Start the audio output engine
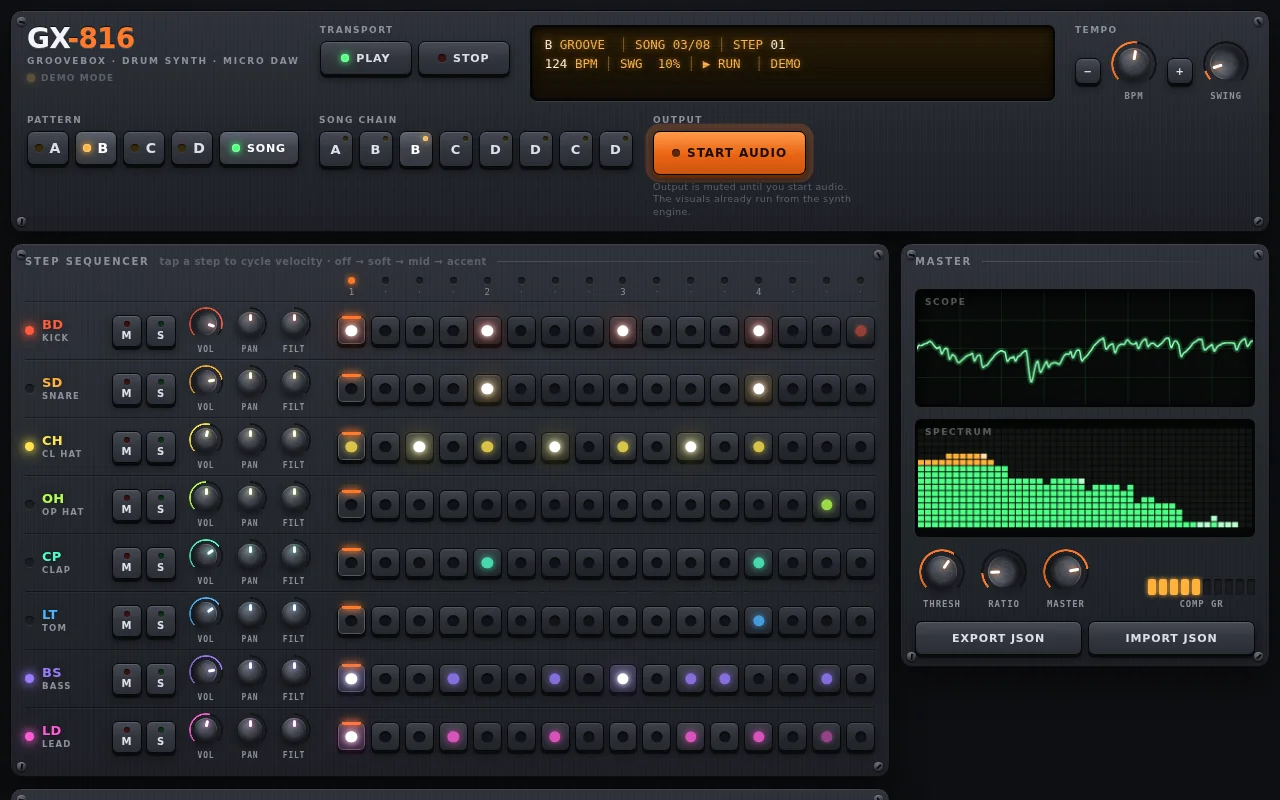 (x=729, y=153)
